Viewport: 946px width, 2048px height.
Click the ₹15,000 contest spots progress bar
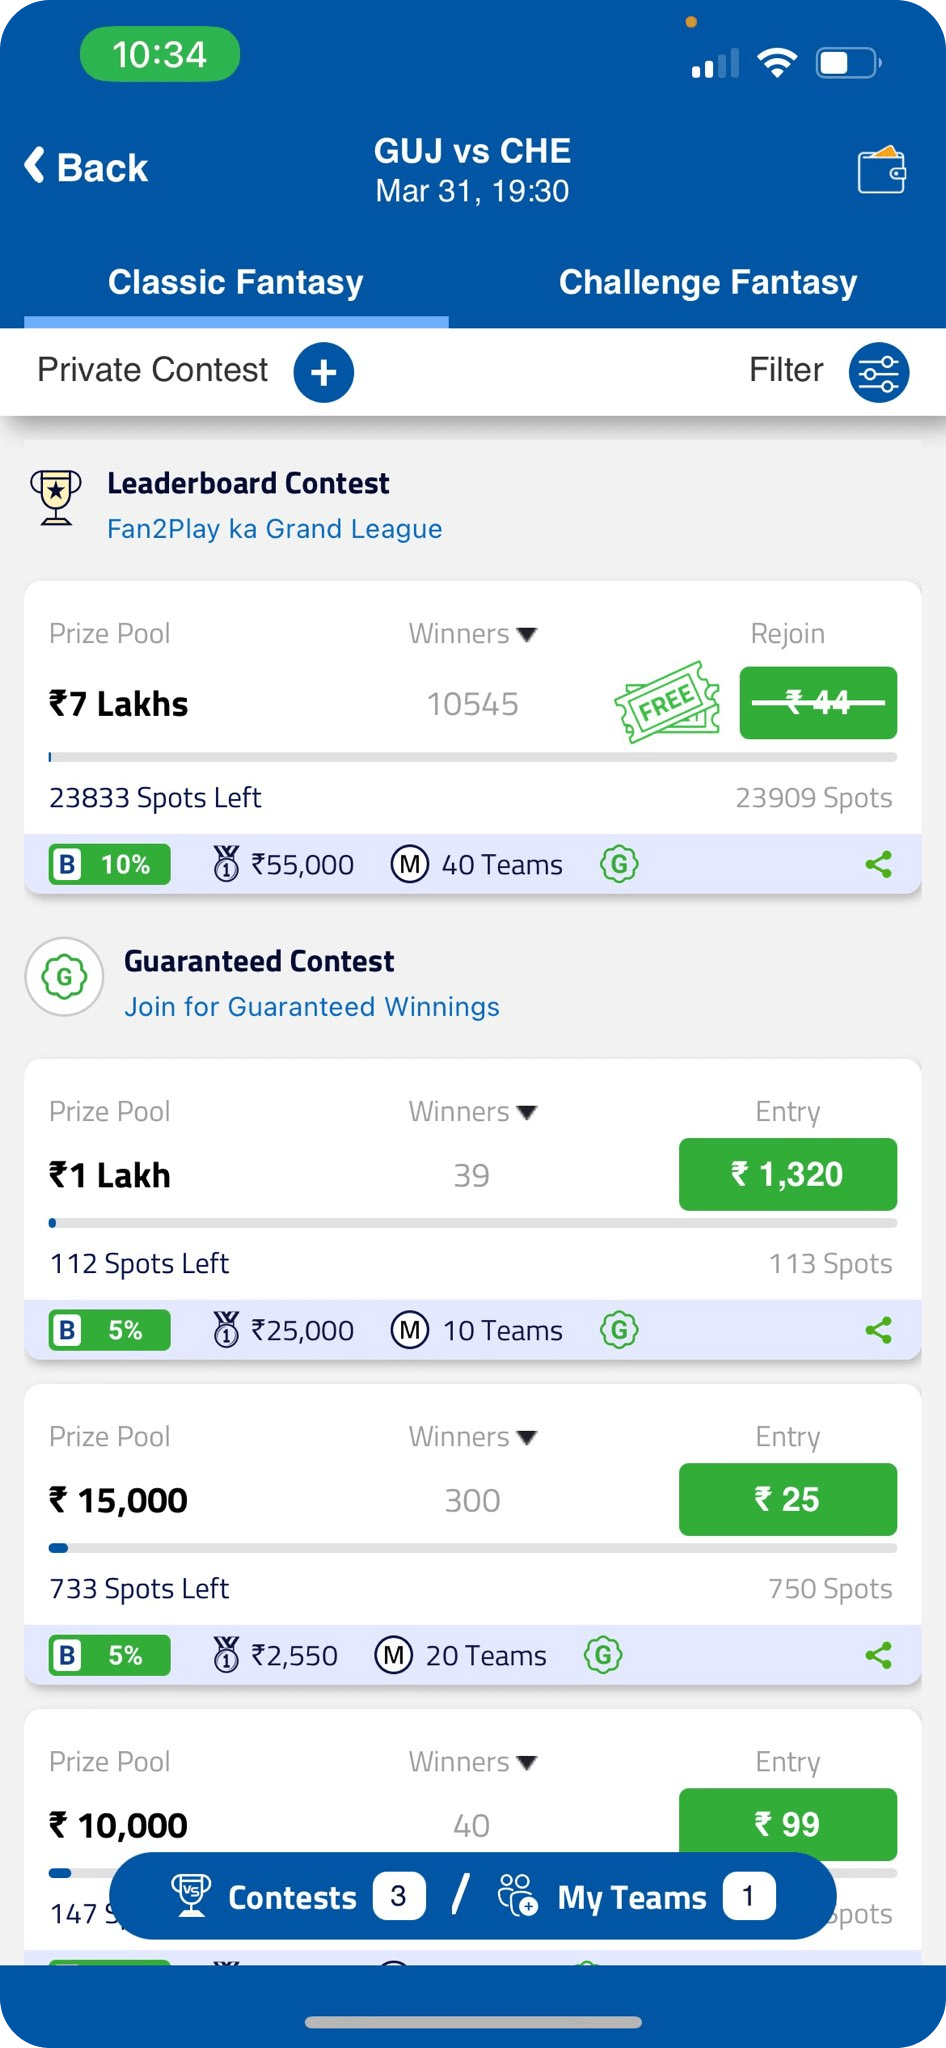[473, 1548]
